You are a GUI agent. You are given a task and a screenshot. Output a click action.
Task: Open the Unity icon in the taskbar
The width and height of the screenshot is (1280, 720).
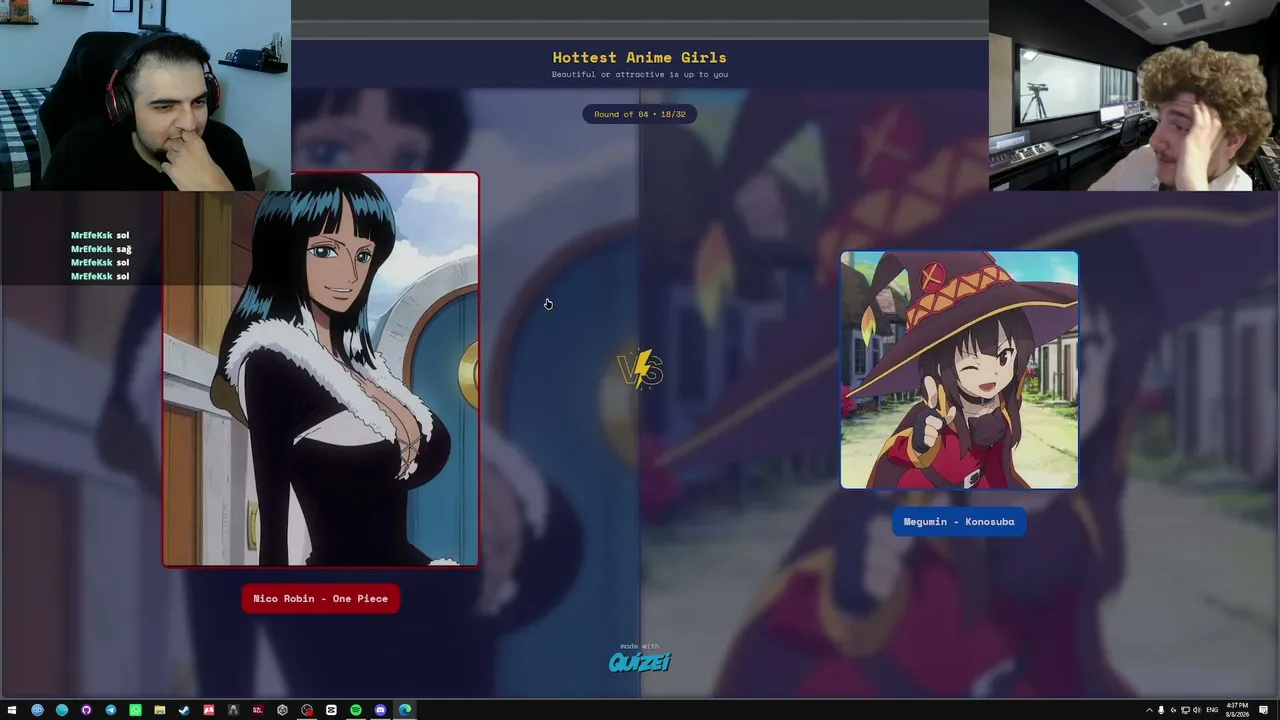(282, 710)
